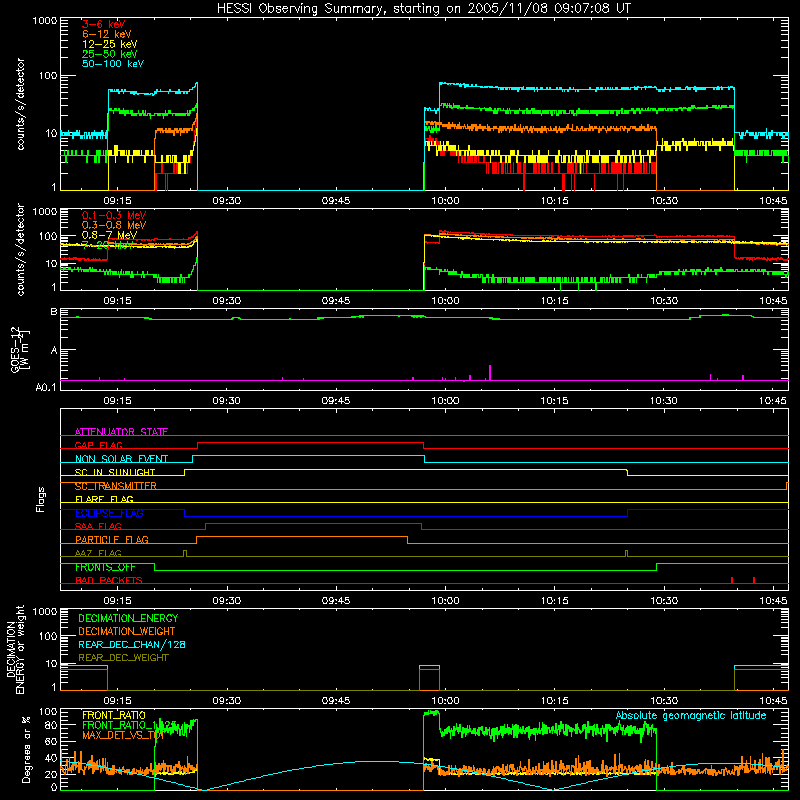Select the SC_TRANSMITTER flag label
Image resolution: width=800 pixels, height=800 pixels.
pyautogui.click(x=115, y=486)
